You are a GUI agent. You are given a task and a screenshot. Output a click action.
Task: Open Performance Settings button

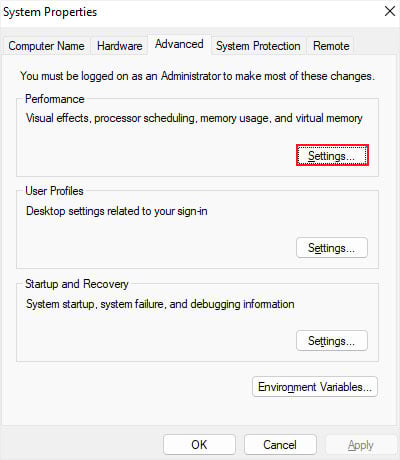pyautogui.click(x=332, y=155)
